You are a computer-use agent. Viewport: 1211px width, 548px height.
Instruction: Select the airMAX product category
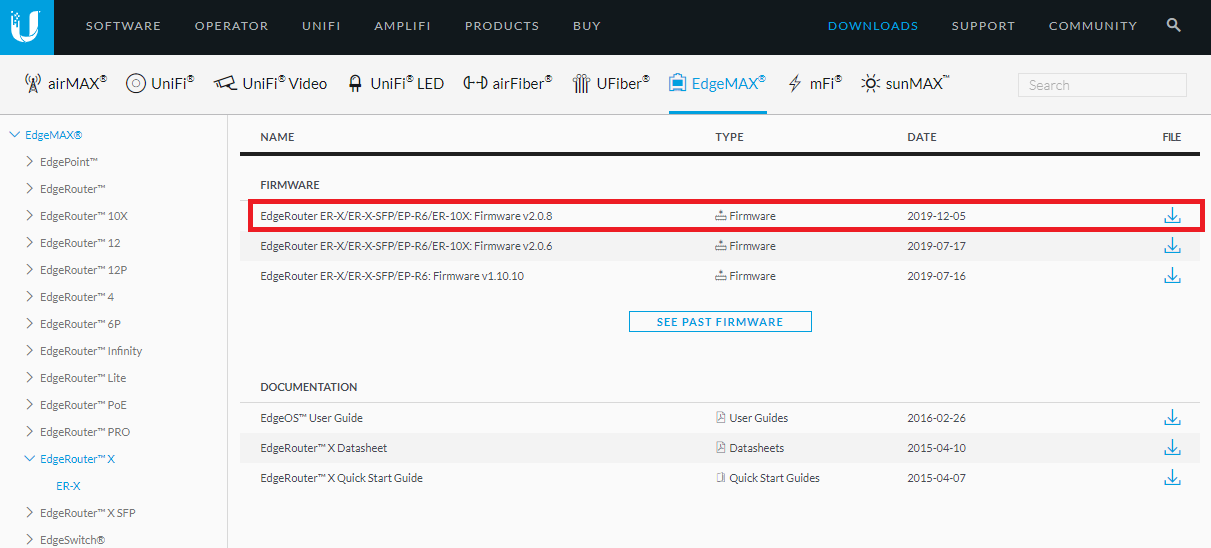coord(65,84)
